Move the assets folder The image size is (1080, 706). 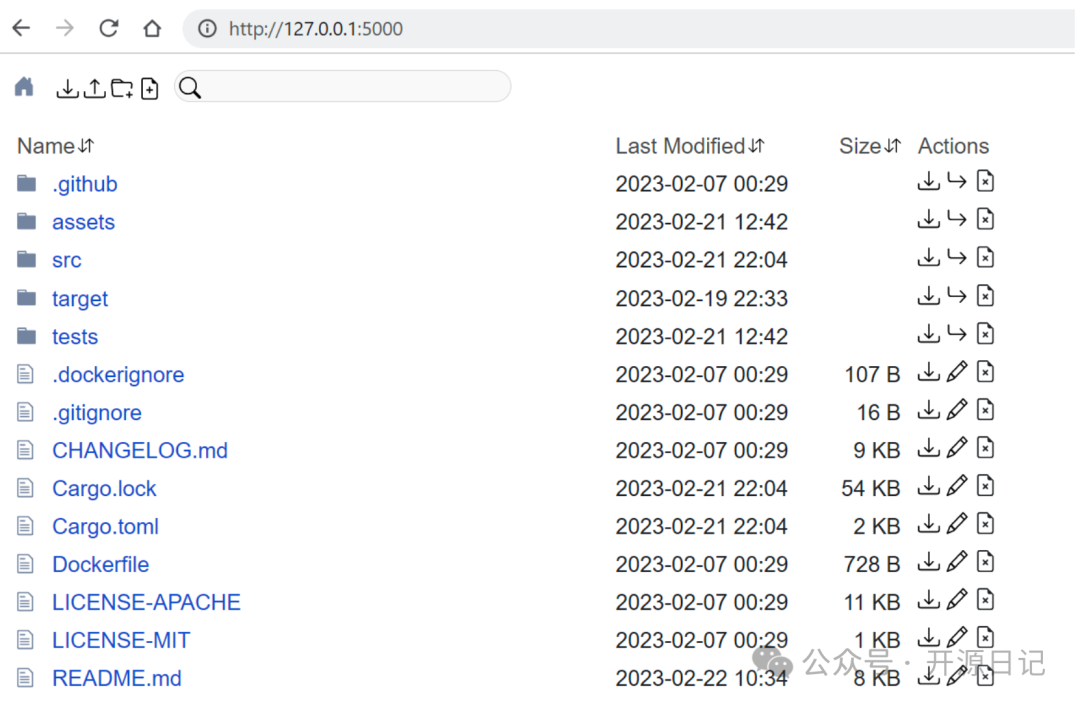pos(957,220)
